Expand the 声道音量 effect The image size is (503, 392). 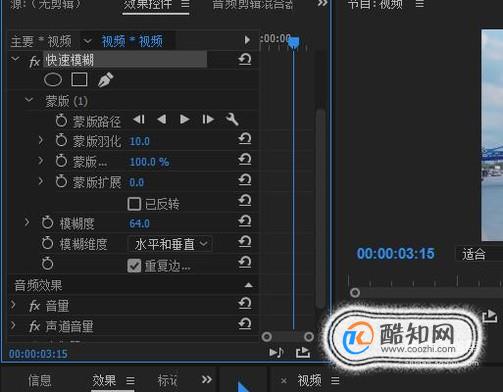(x=13, y=325)
